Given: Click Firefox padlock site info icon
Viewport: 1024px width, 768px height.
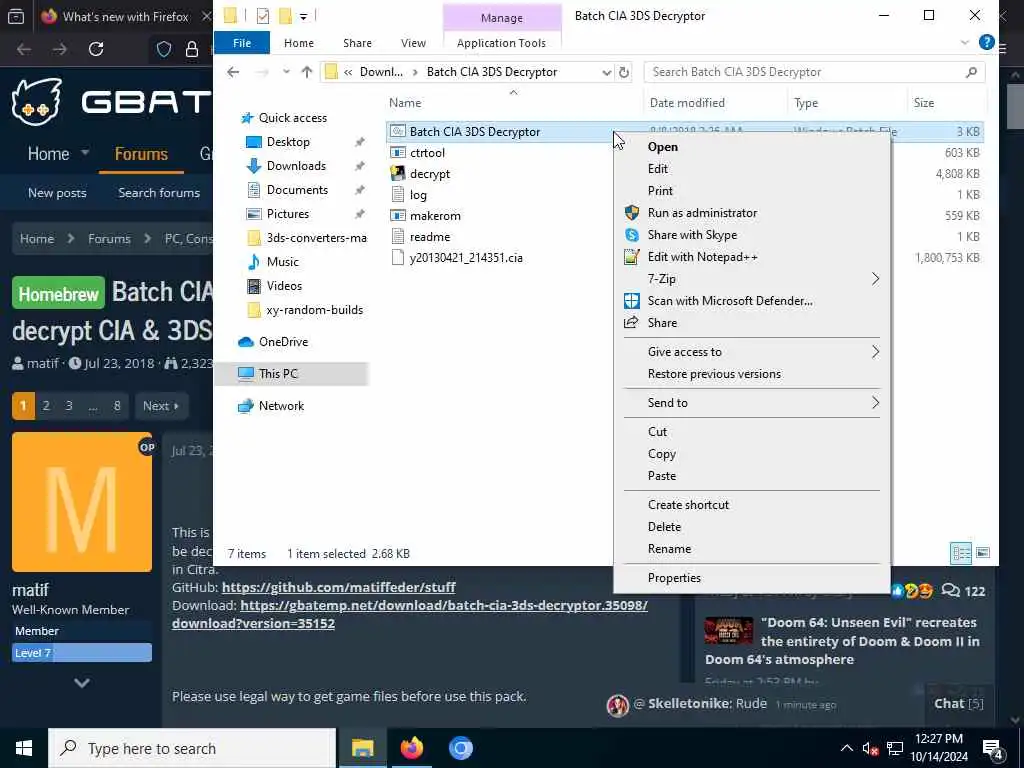Looking at the screenshot, I should [x=191, y=49].
